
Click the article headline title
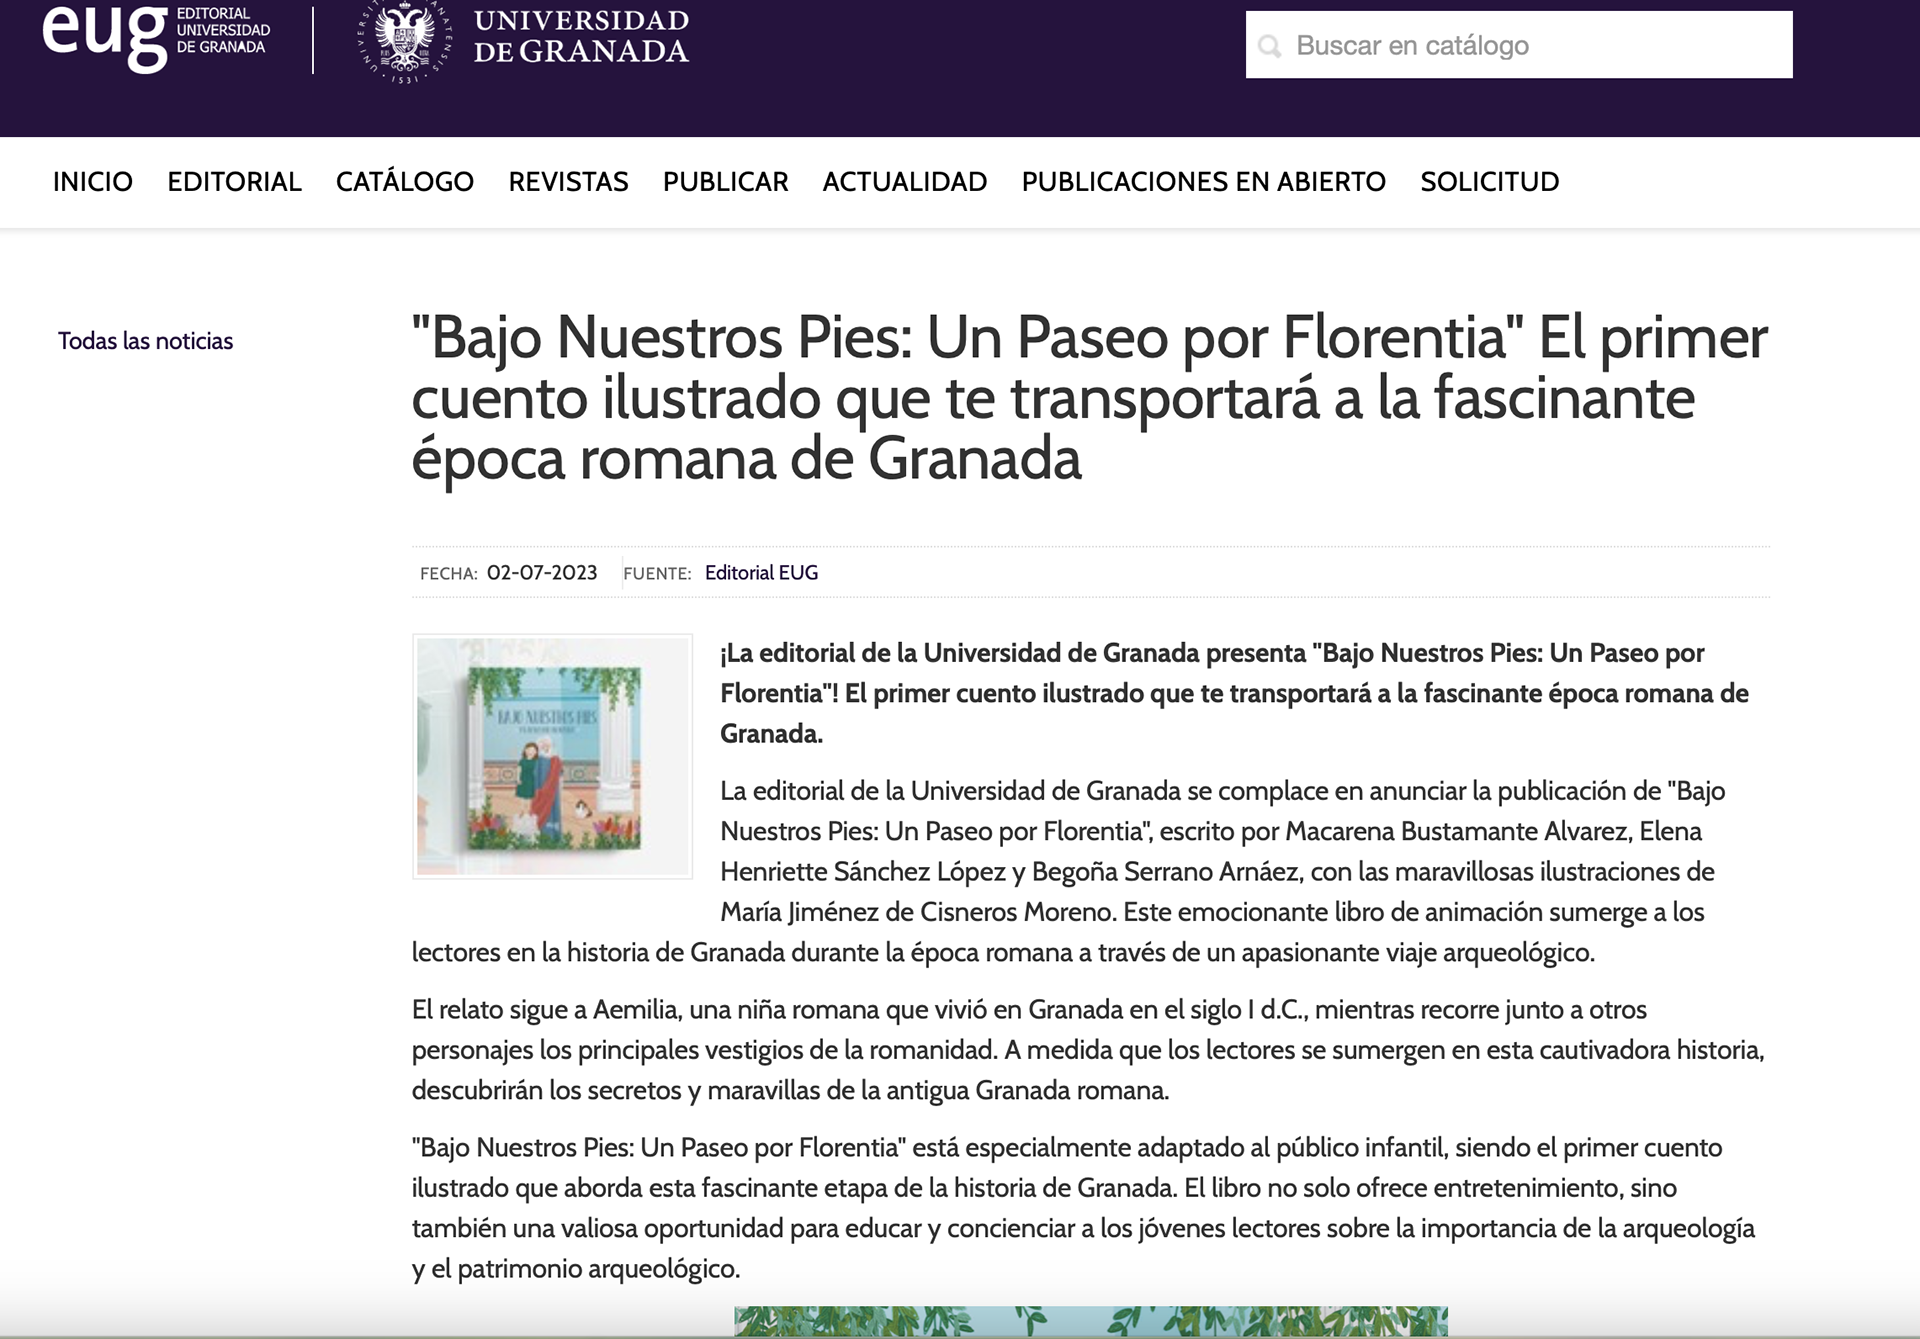(x=1090, y=398)
